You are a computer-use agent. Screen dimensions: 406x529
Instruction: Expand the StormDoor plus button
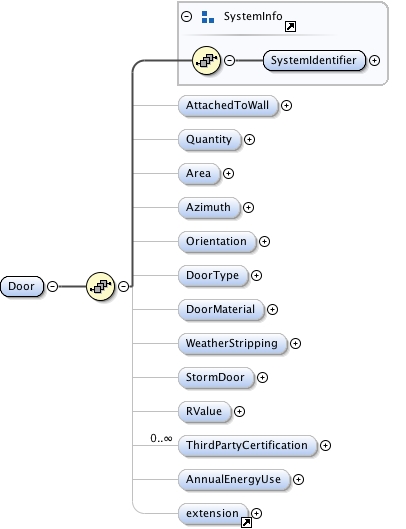click(x=263, y=377)
